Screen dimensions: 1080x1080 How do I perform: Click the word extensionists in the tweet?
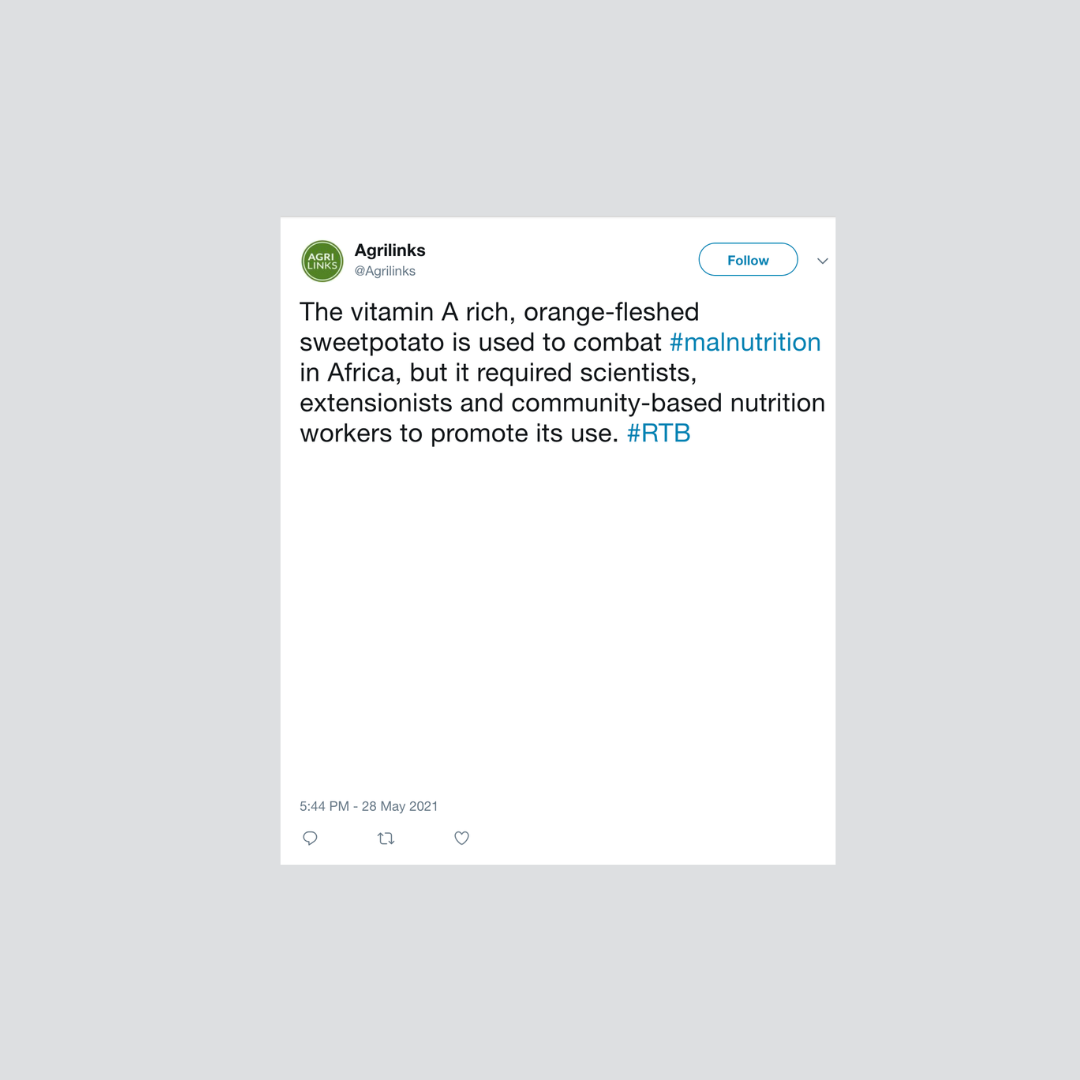coord(376,403)
